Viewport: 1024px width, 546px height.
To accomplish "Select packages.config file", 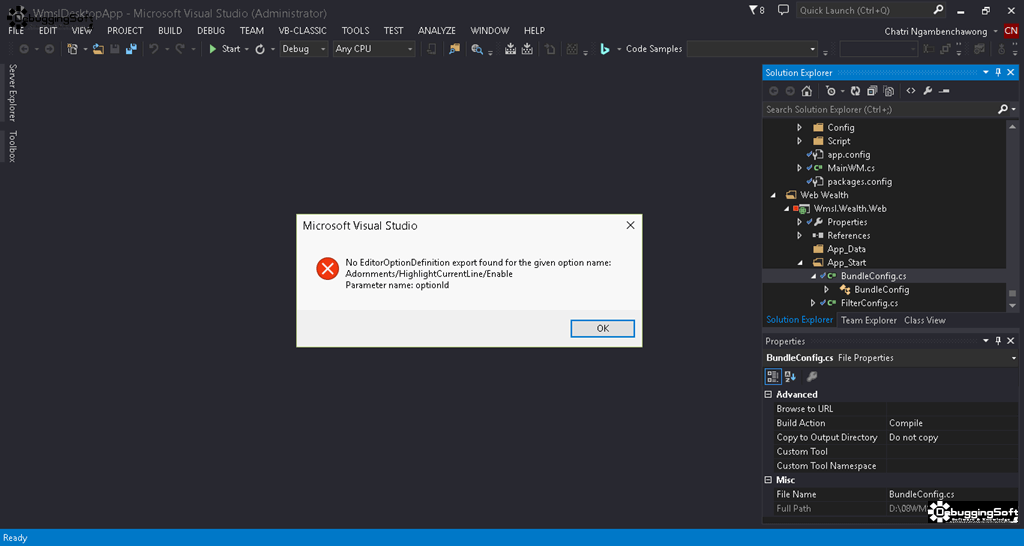I will coord(859,182).
